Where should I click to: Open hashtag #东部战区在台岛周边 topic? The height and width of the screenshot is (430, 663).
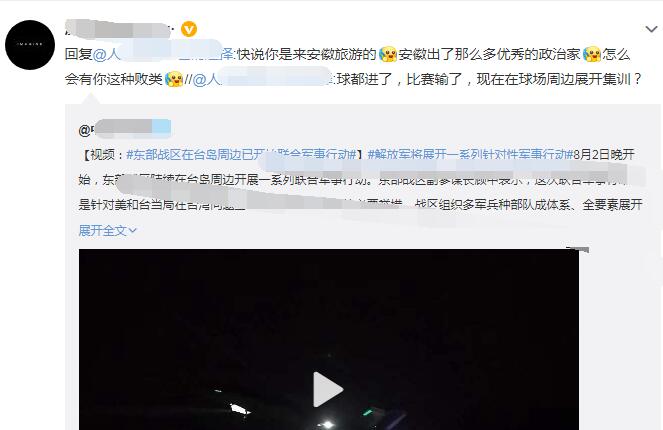pos(241,154)
